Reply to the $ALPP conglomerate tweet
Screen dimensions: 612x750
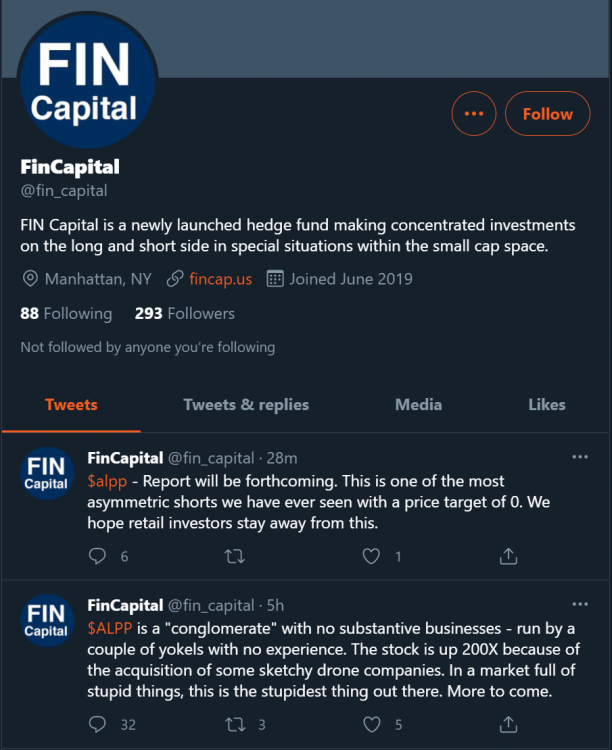click(x=97, y=724)
